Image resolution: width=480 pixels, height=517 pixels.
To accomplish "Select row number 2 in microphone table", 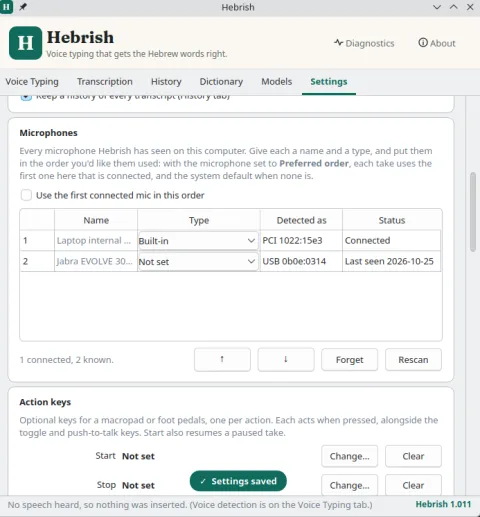I will [37, 262].
